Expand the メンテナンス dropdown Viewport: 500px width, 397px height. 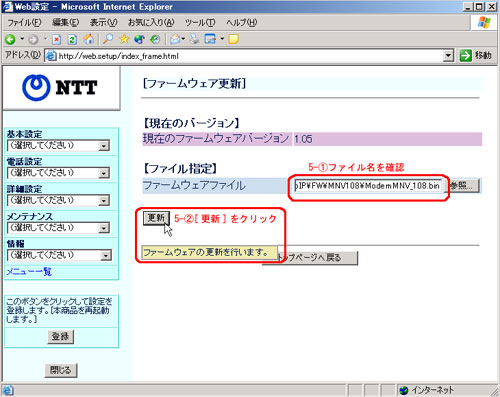click(x=104, y=228)
